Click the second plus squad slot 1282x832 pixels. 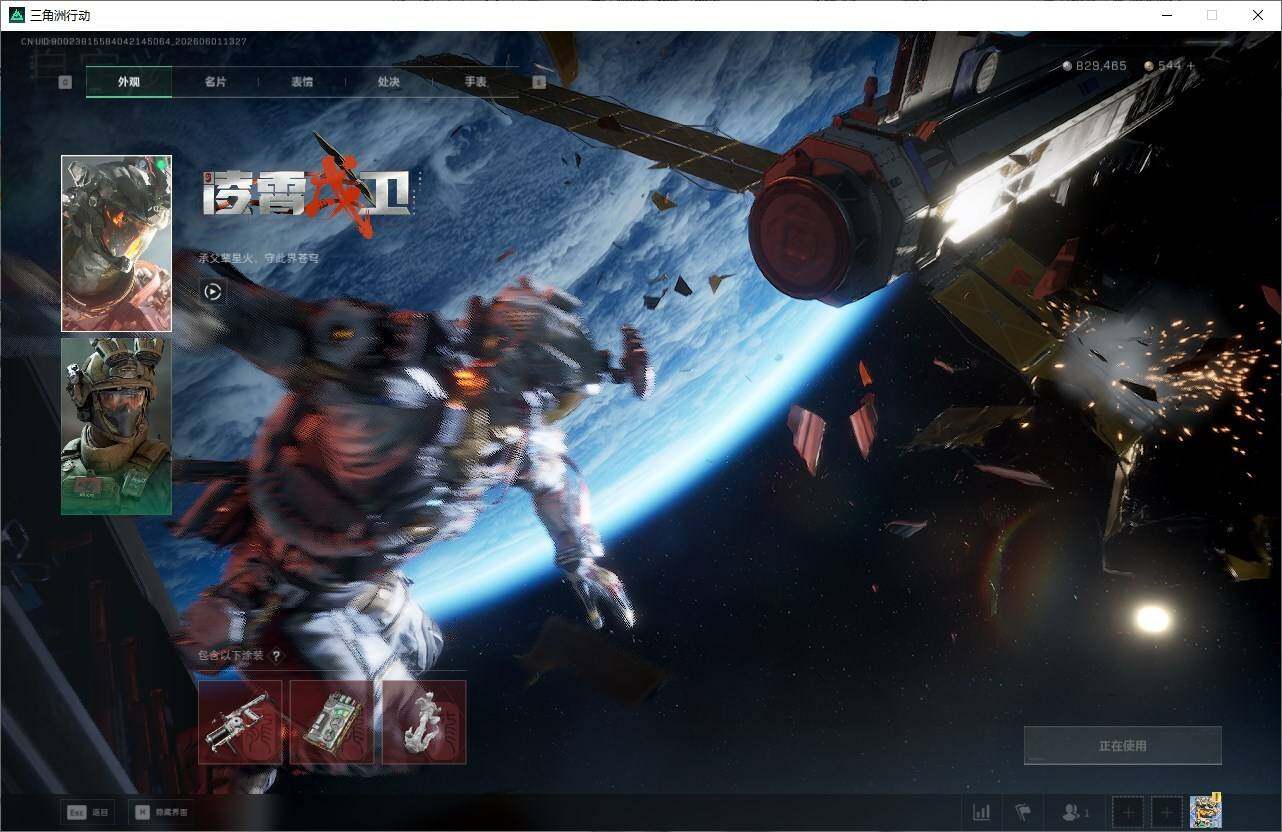pos(1166,813)
